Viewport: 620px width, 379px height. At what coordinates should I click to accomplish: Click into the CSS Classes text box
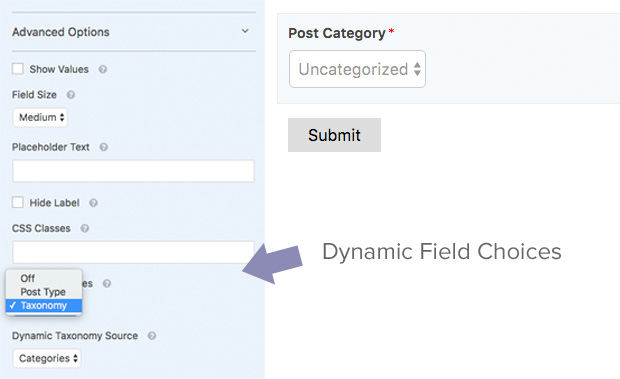pyautogui.click(x=133, y=252)
